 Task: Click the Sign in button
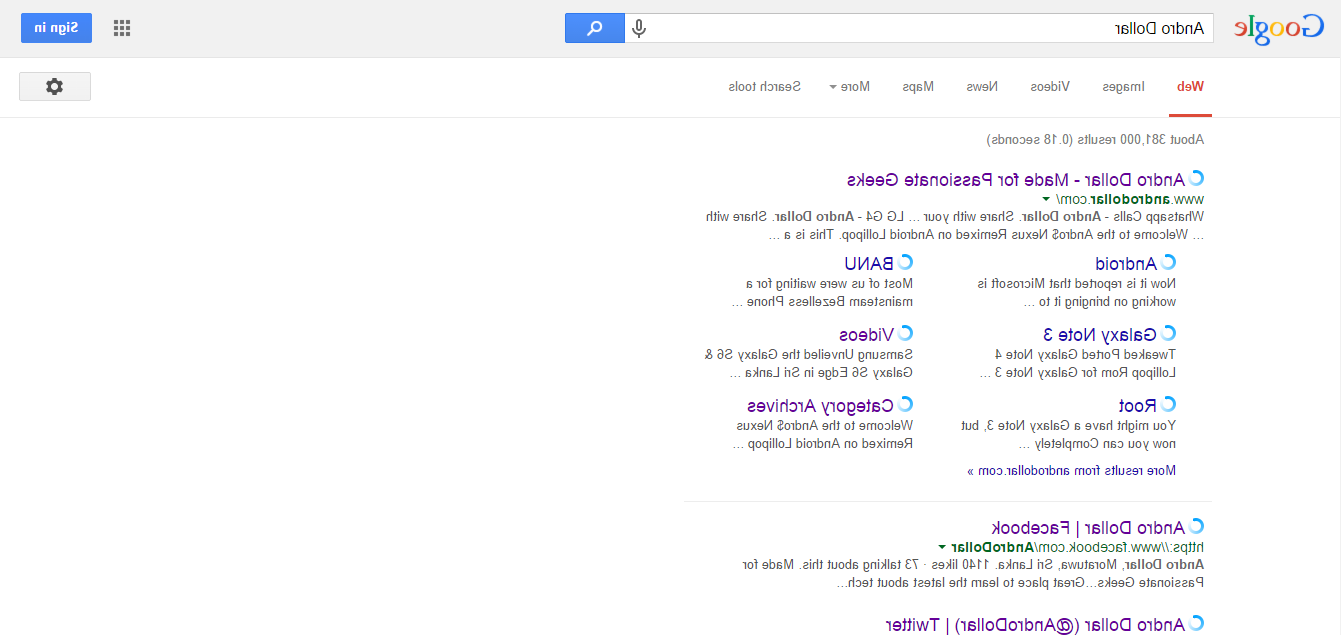(56, 28)
